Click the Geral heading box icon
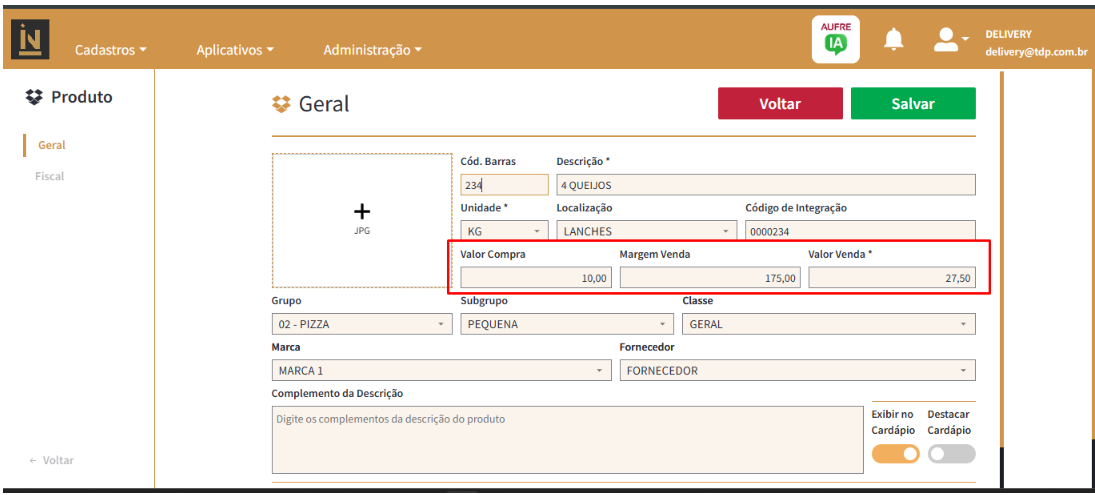The image size is (1095, 495). click(x=281, y=104)
